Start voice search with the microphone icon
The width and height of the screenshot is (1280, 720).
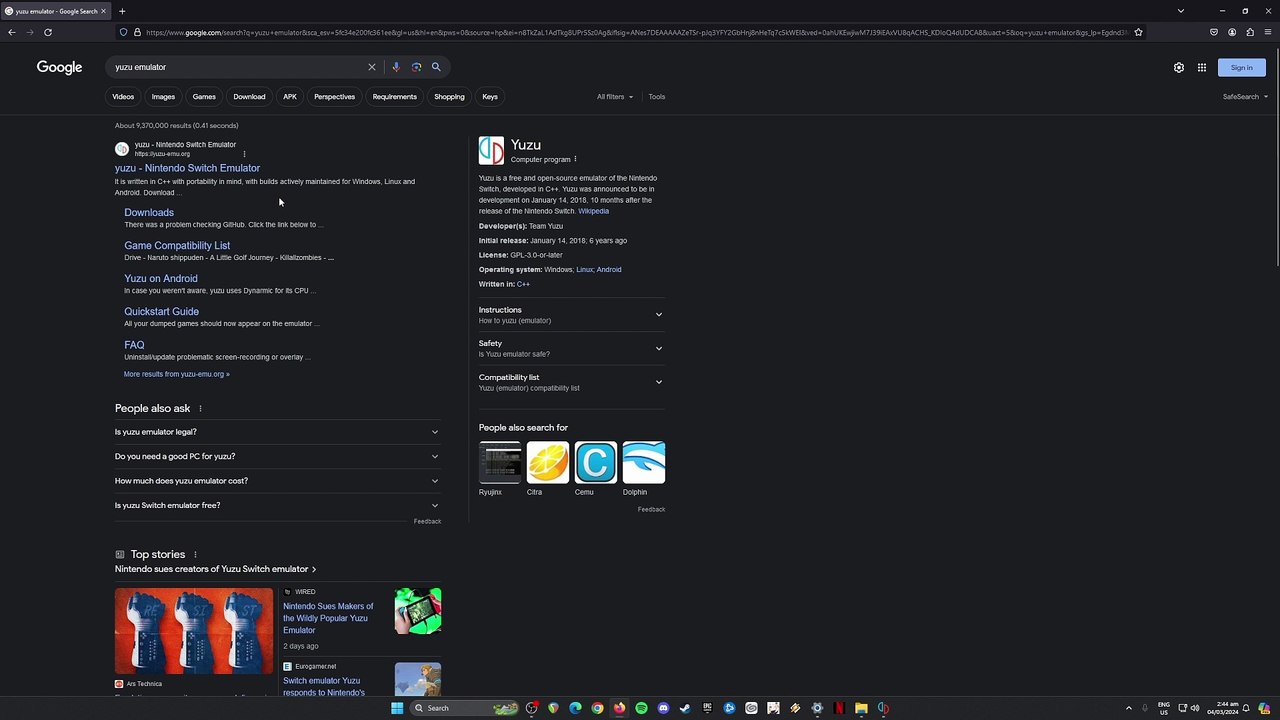point(396,67)
